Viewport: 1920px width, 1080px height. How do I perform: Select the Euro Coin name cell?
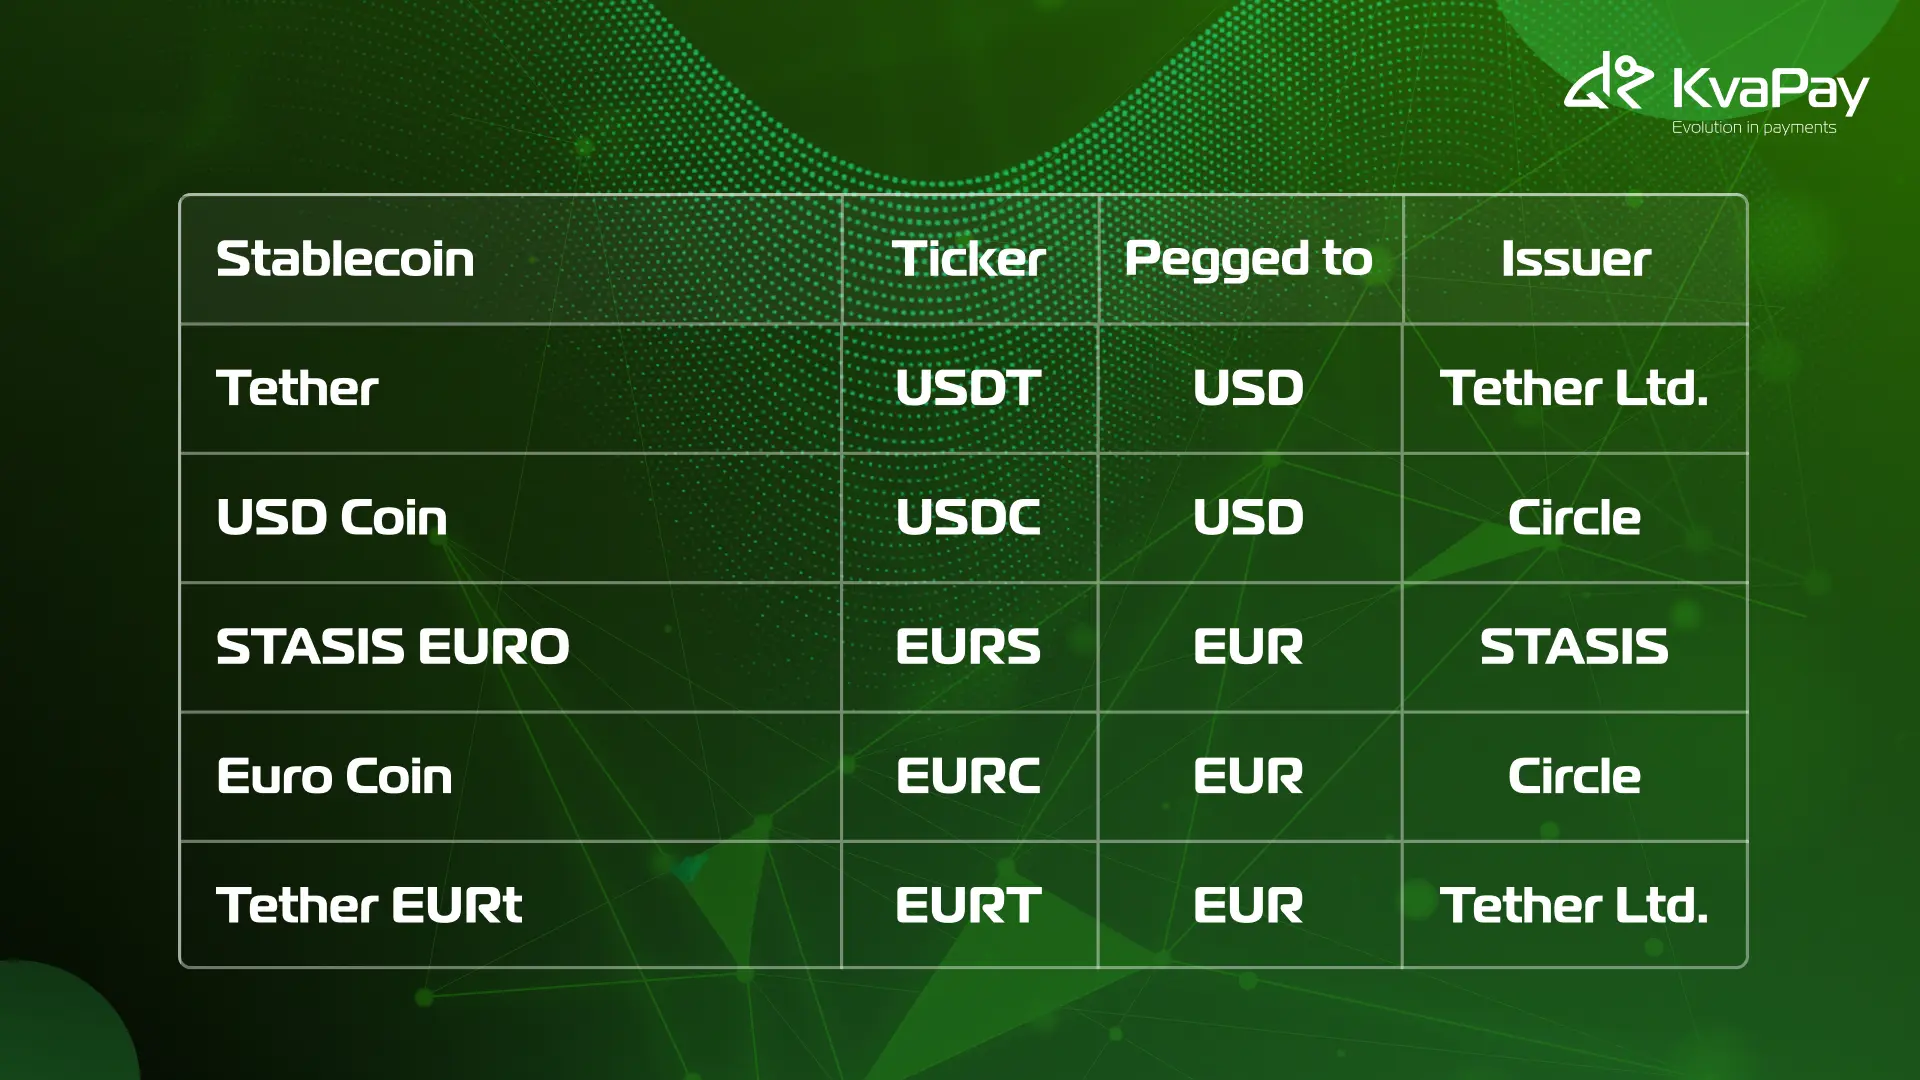[x=334, y=776]
